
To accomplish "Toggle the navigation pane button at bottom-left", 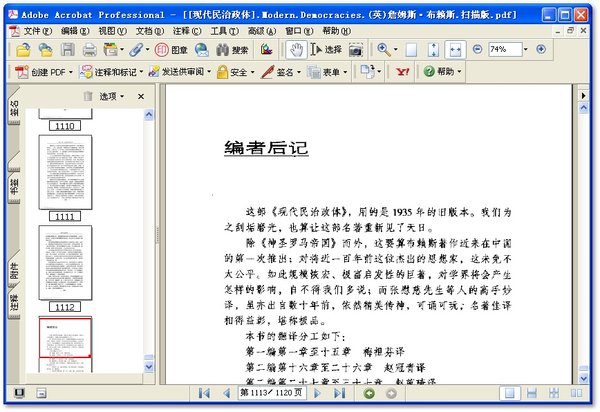I will pyautogui.click(x=19, y=393).
